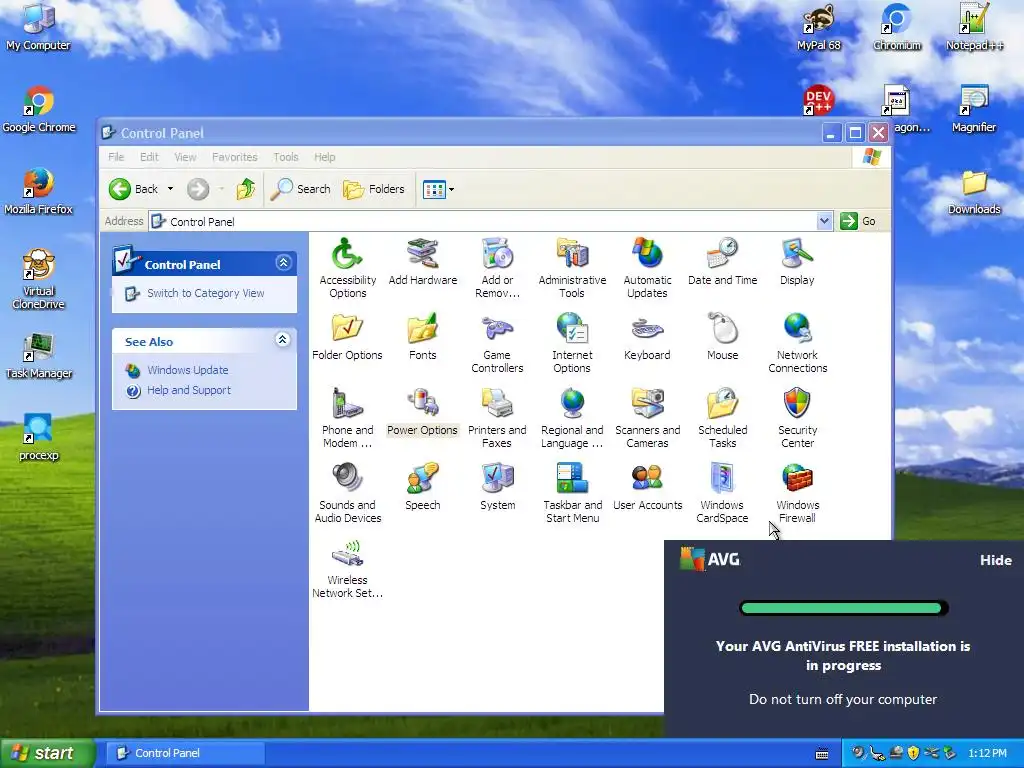Collapse the See Also section

282,340
